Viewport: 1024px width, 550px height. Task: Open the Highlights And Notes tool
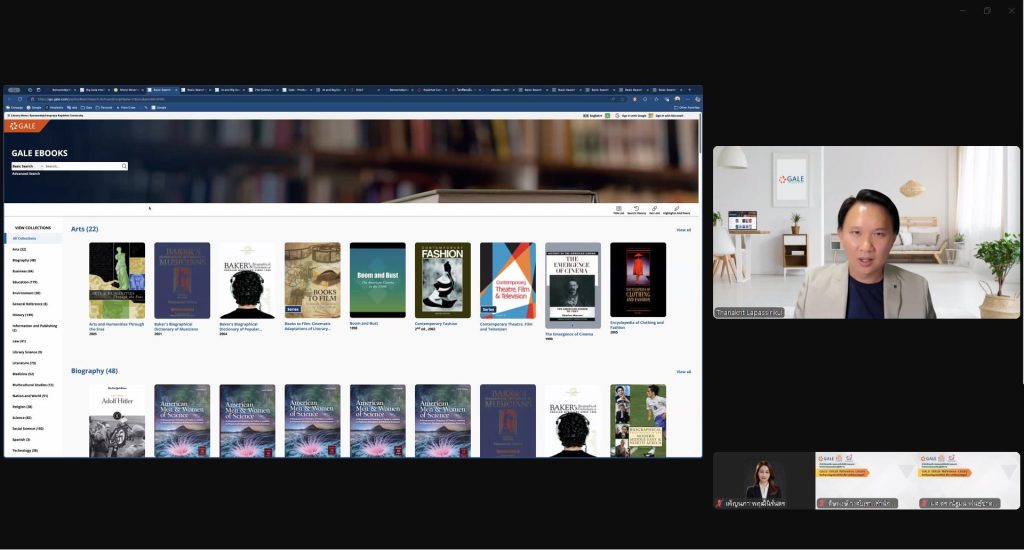pos(677,210)
